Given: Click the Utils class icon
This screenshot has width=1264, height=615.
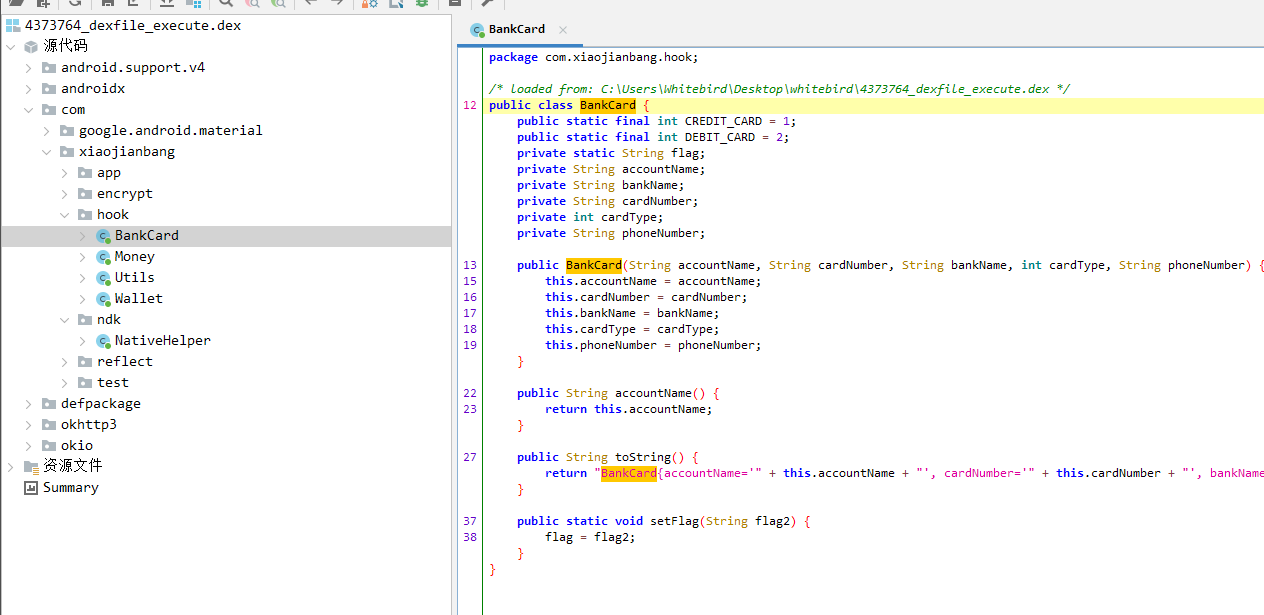Looking at the screenshot, I should [103, 278].
